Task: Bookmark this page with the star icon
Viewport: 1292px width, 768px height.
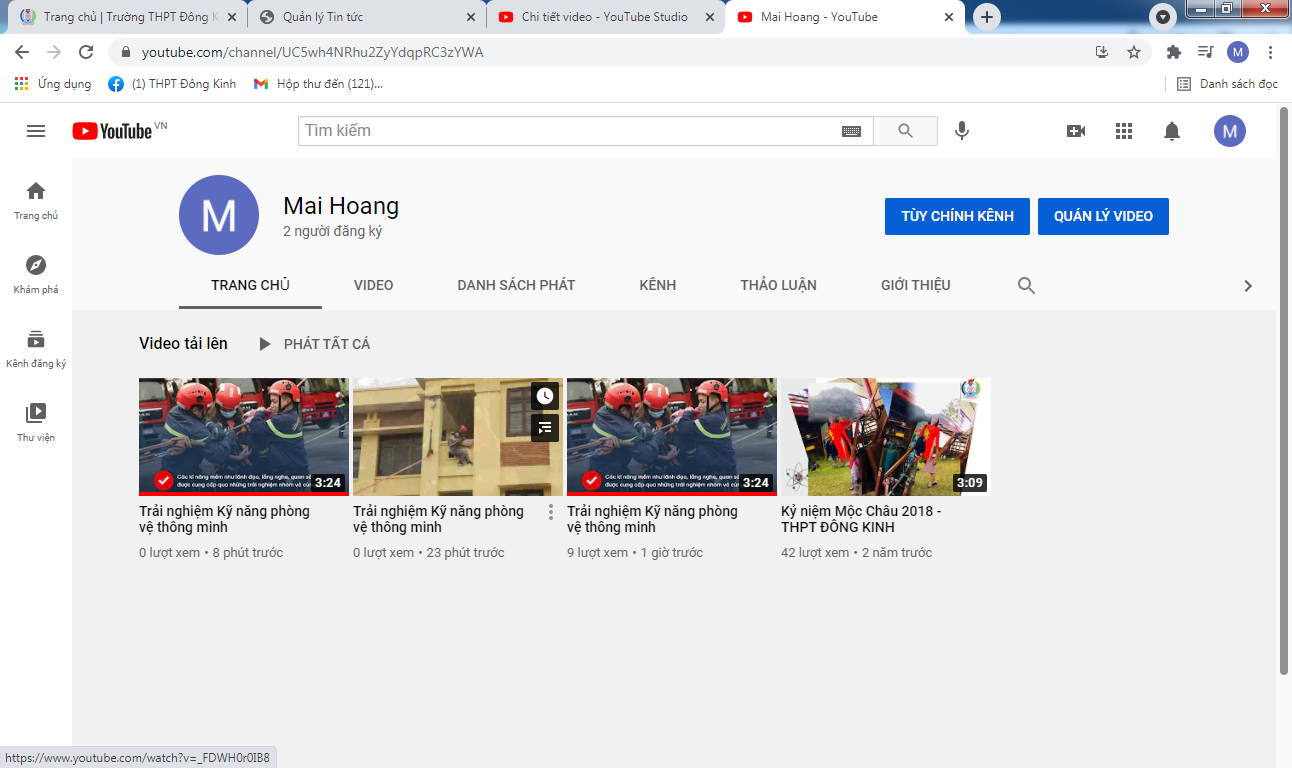Action: point(1134,52)
